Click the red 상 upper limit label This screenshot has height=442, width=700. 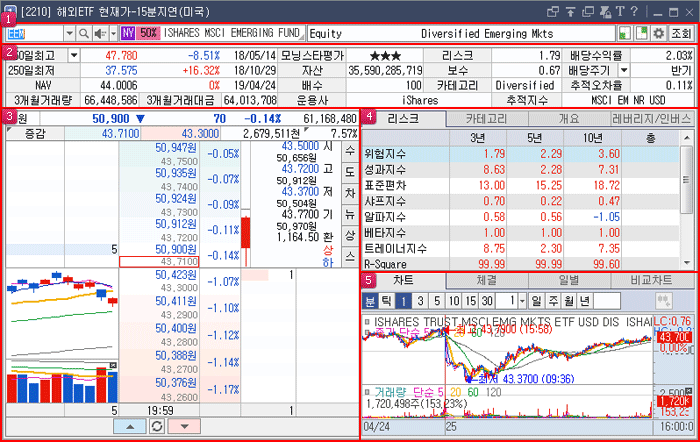coord(328,250)
